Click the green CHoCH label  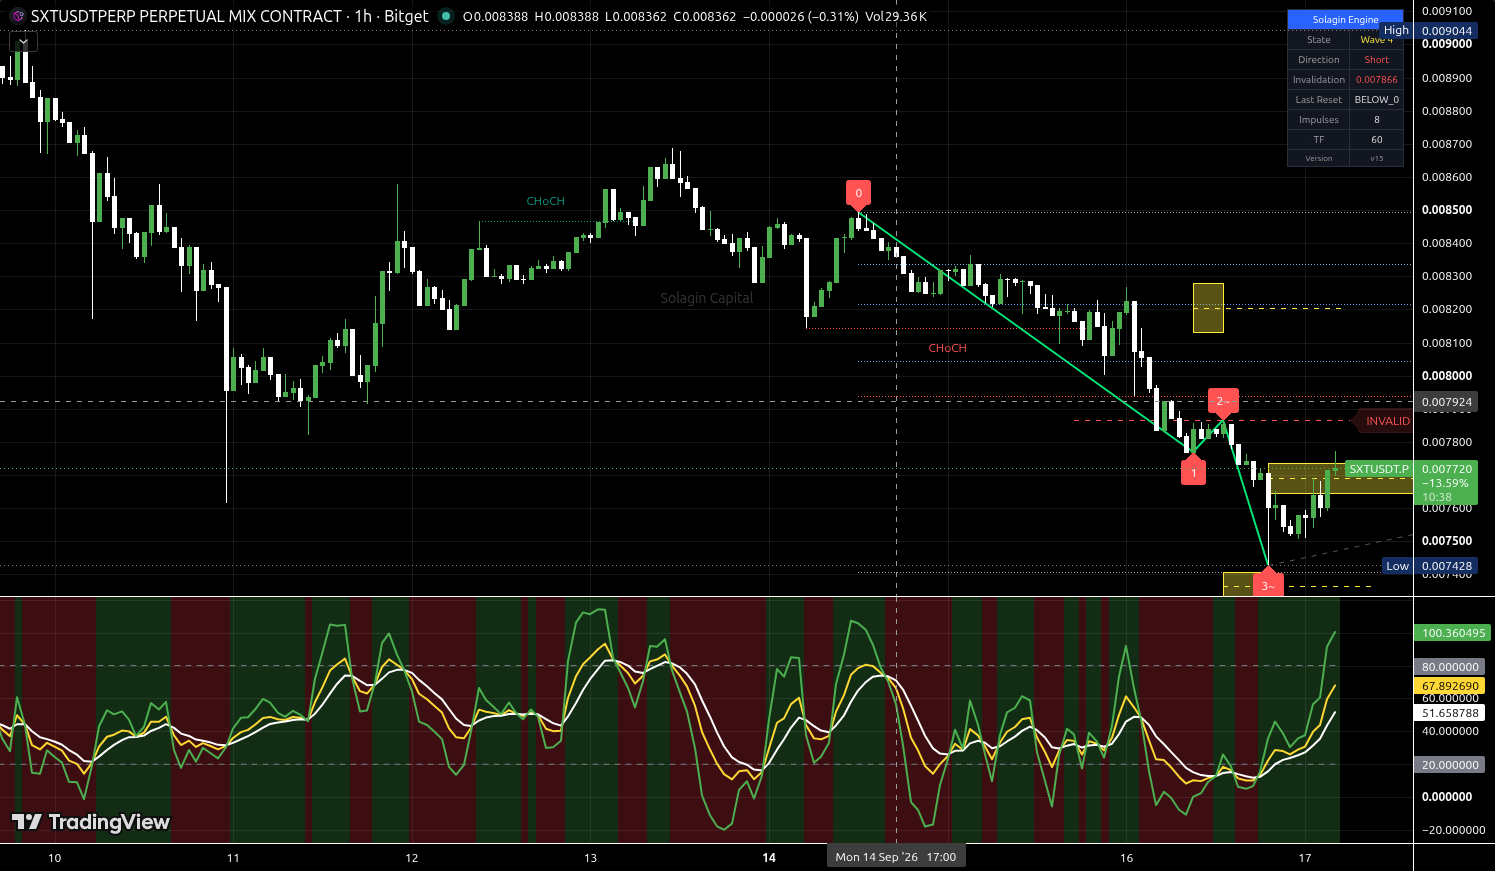[x=545, y=201]
